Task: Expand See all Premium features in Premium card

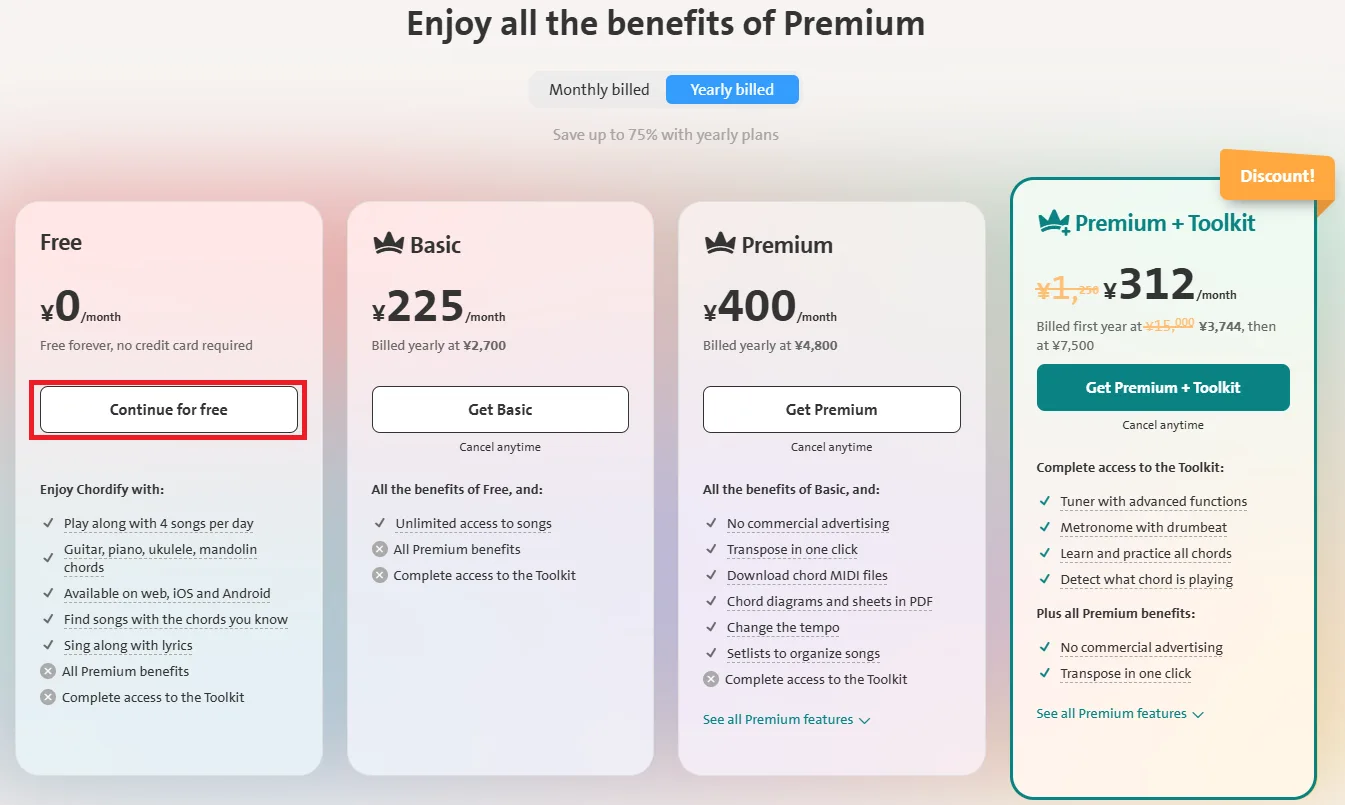Action: 787,719
